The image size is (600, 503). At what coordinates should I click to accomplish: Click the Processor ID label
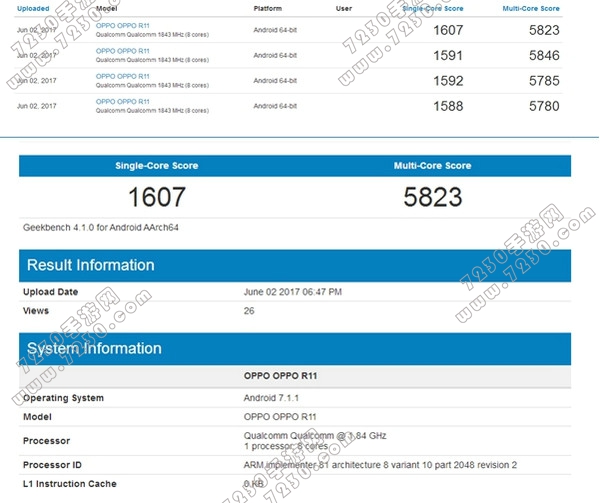tap(52, 465)
